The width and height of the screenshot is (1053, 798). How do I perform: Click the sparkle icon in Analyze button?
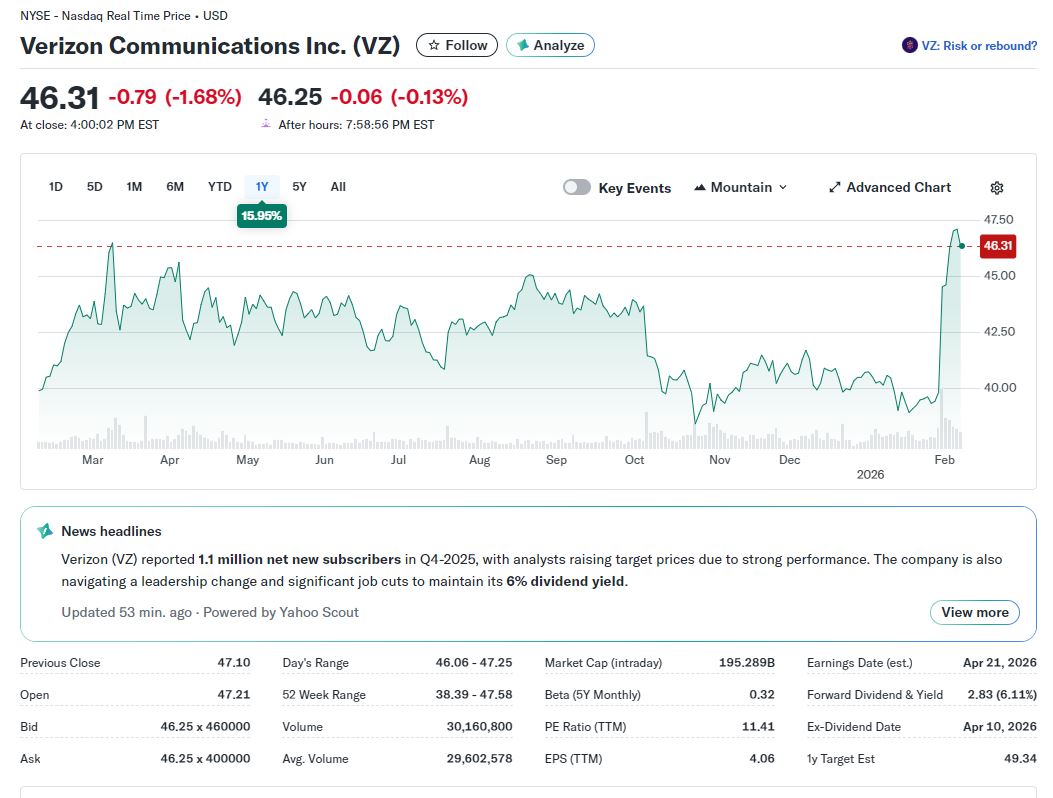522,45
